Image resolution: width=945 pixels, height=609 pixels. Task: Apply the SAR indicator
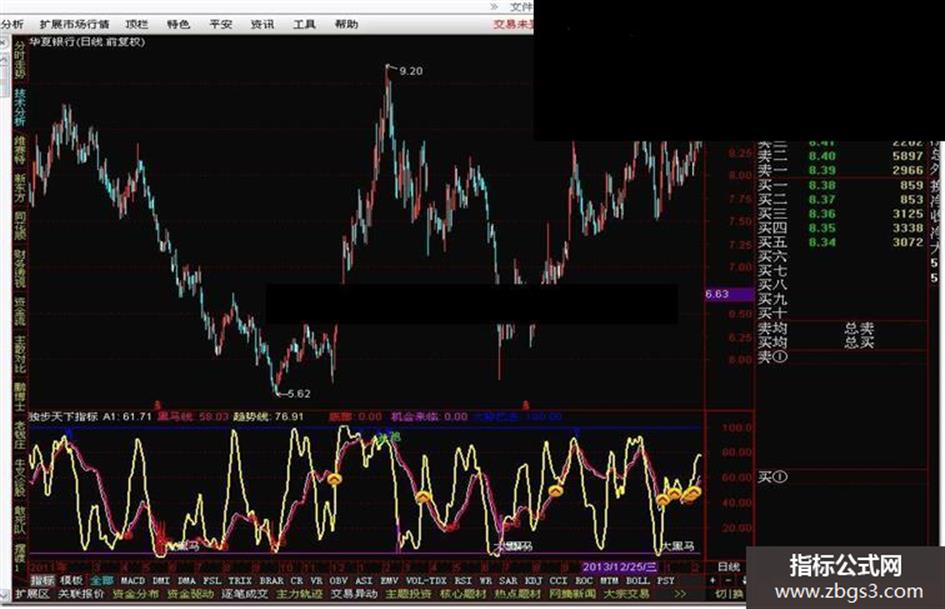pyautogui.click(x=509, y=581)
